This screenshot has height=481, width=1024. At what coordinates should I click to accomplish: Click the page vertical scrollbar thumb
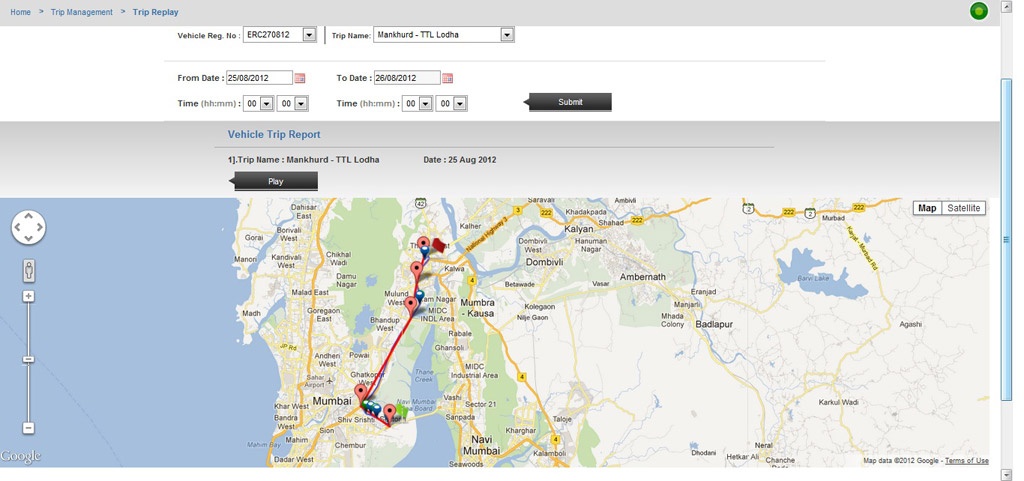[1006, 240]
